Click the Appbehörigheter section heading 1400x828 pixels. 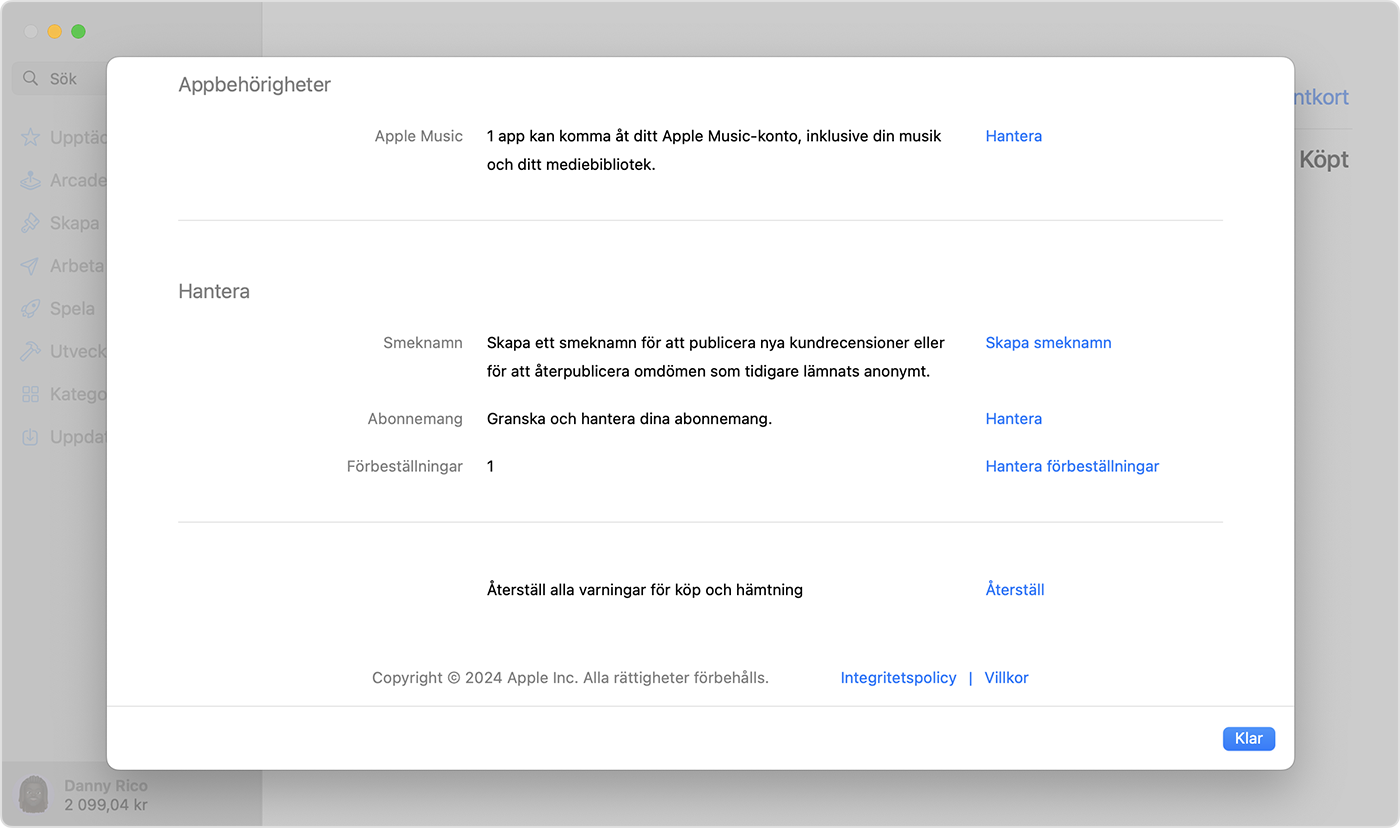point(254,85)
